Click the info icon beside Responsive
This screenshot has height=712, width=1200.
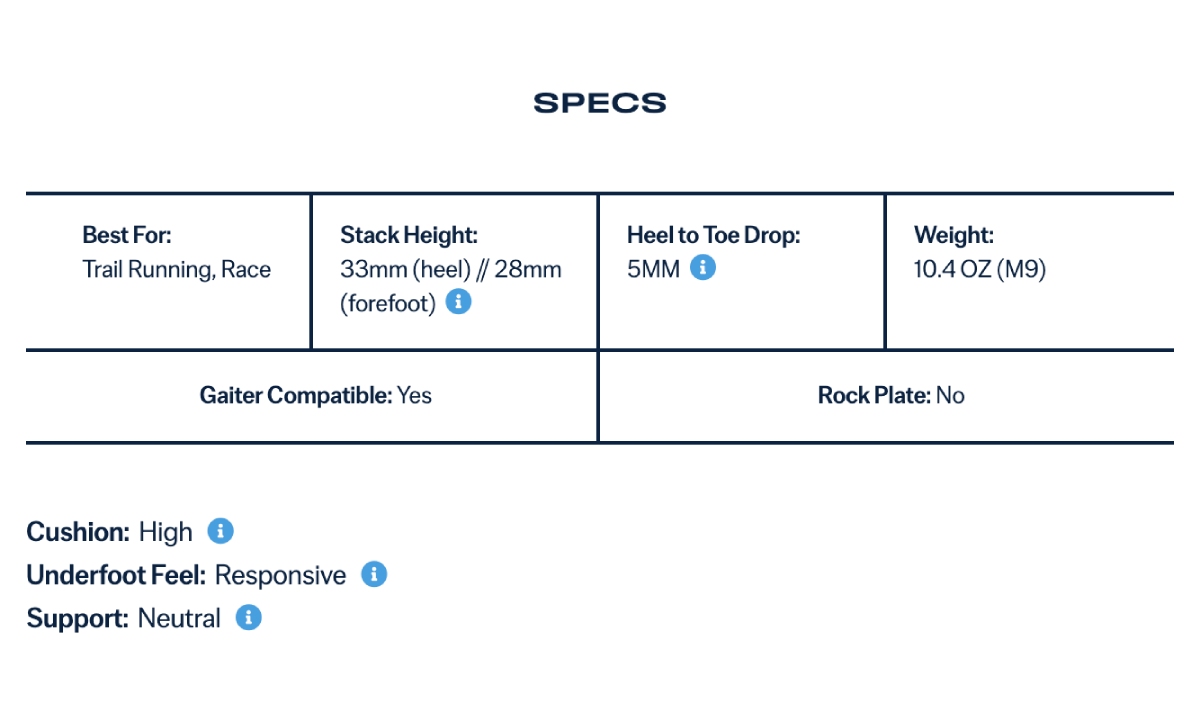[x=374, y=575]
